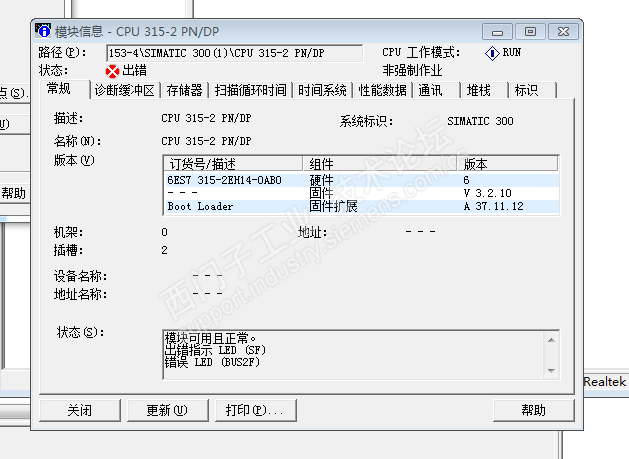Viewport: 629px width, 459px height.
Task: Select the Boot Loader row
Action: pyautogui.click(x=361, y=206)
